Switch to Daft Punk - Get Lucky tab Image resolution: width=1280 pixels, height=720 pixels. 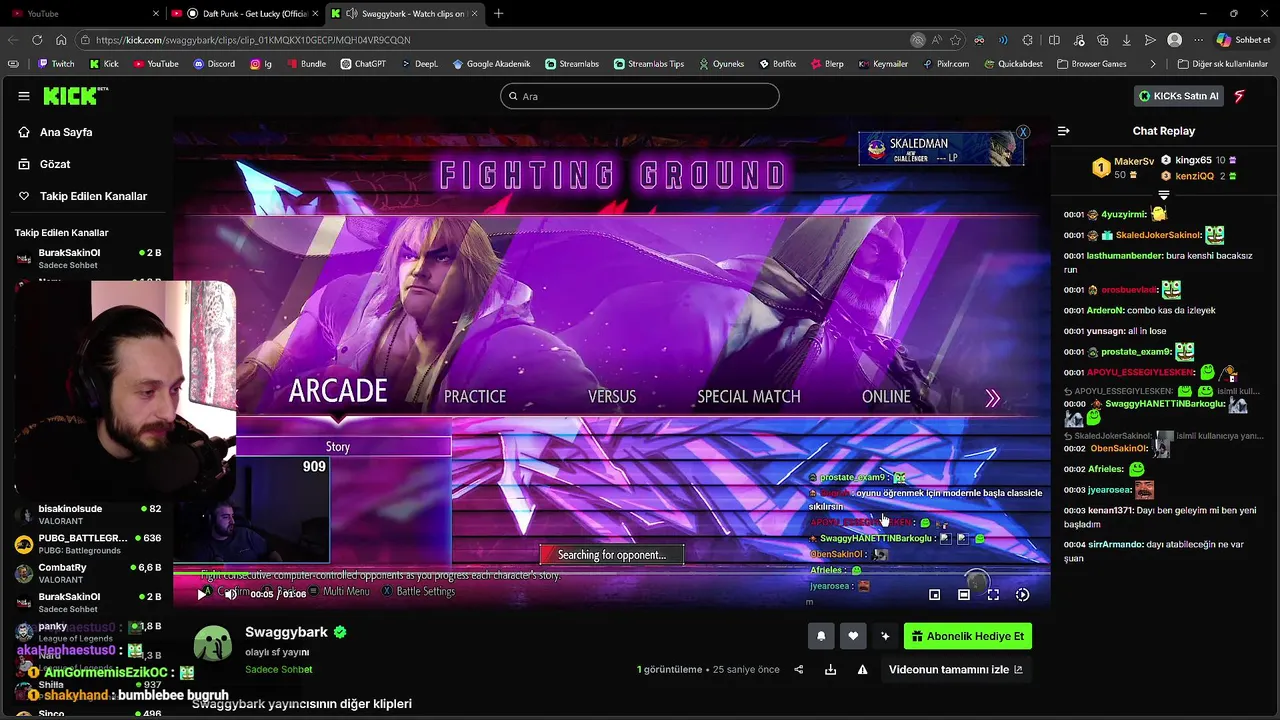point(247,13)
